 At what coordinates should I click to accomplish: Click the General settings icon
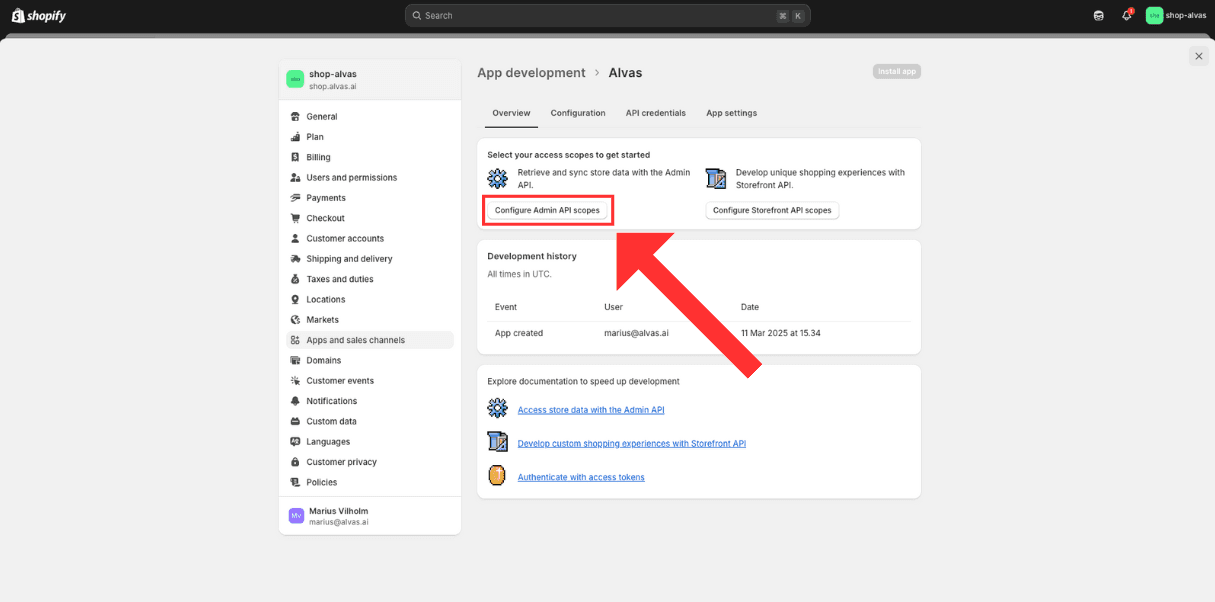(x=295, y=116)
